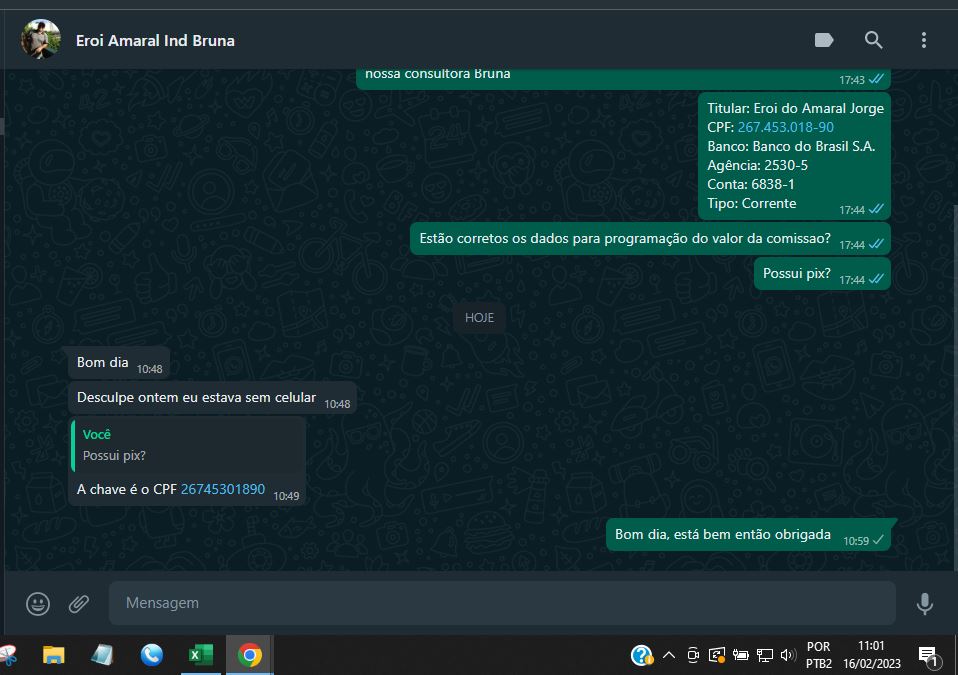The height and width of the screenshot is (675, 958).
Task: Search within this conversation
Action: (873, 40)
